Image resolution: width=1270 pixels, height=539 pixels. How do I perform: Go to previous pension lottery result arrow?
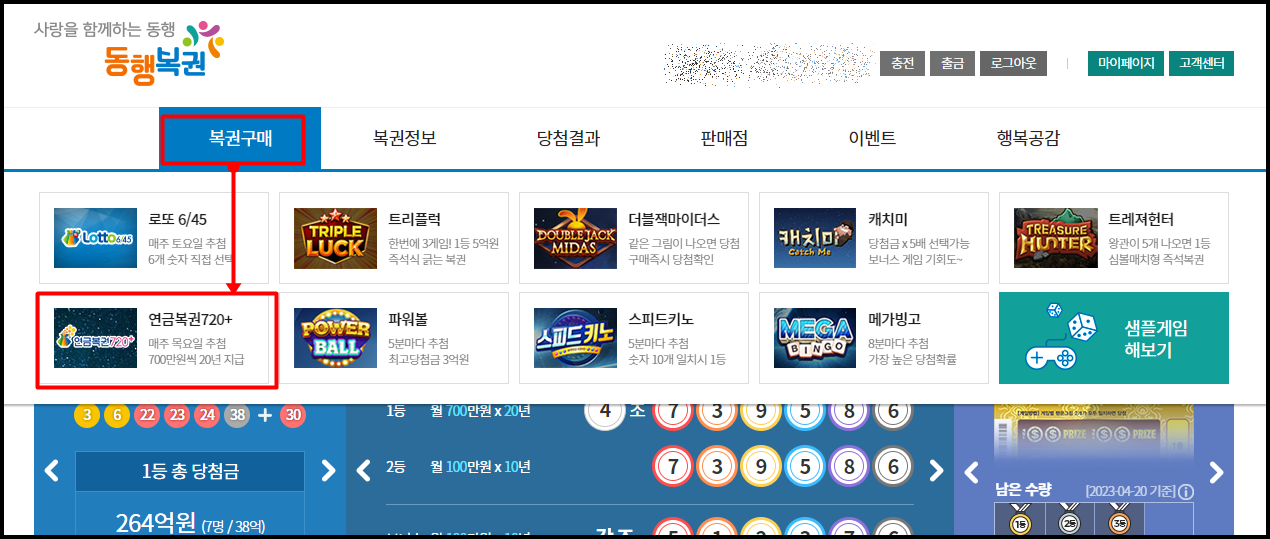pos(365,468)
